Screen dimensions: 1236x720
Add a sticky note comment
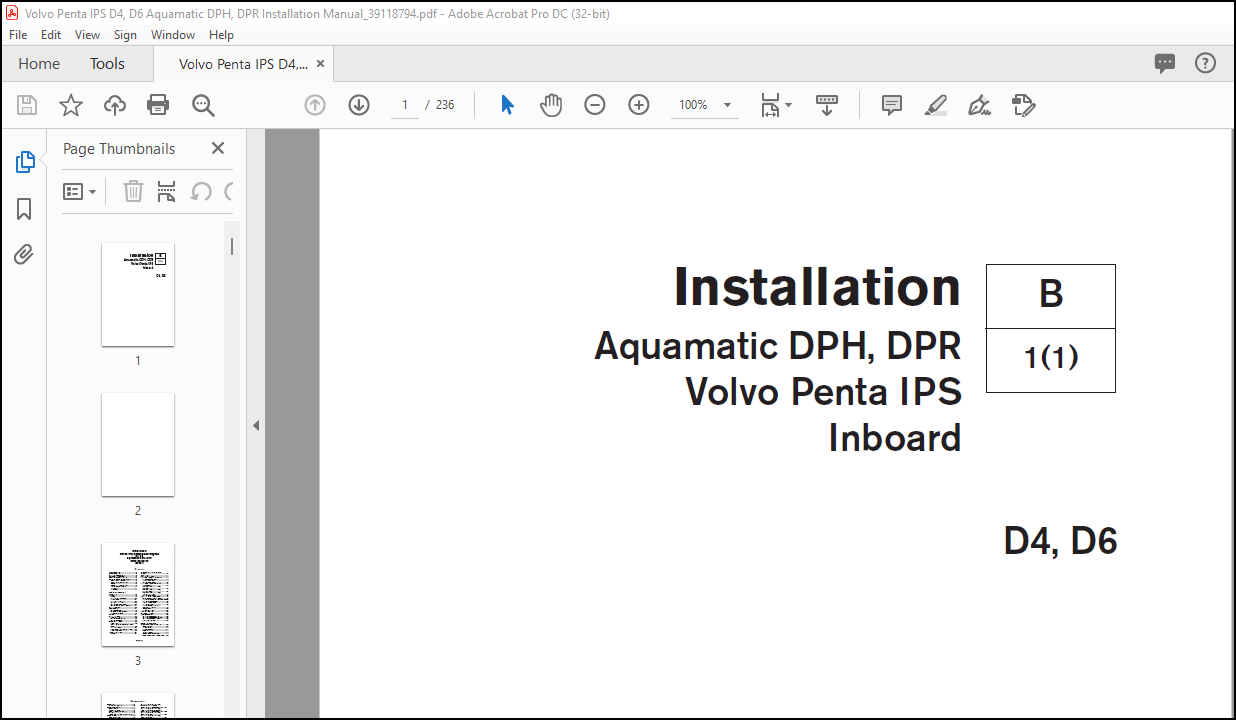point(892,105)
